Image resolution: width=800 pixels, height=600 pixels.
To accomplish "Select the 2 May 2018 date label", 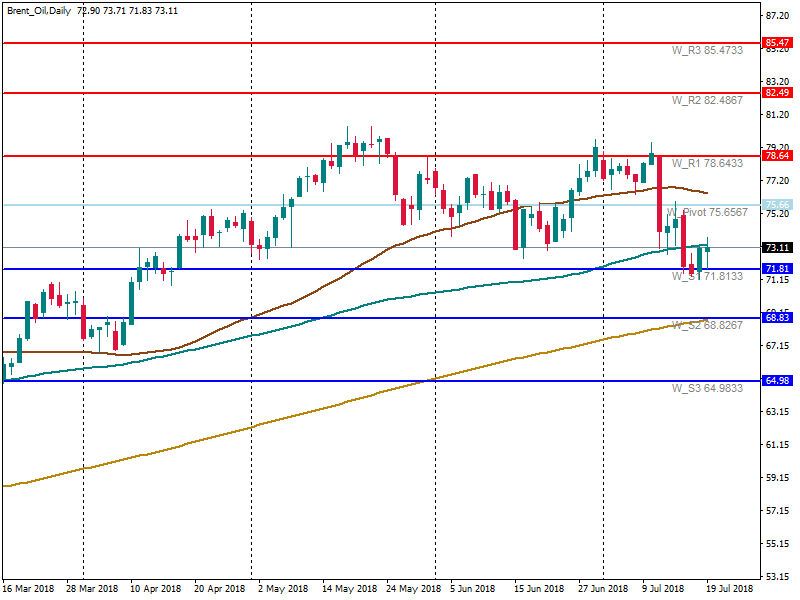I will (282, 589).
